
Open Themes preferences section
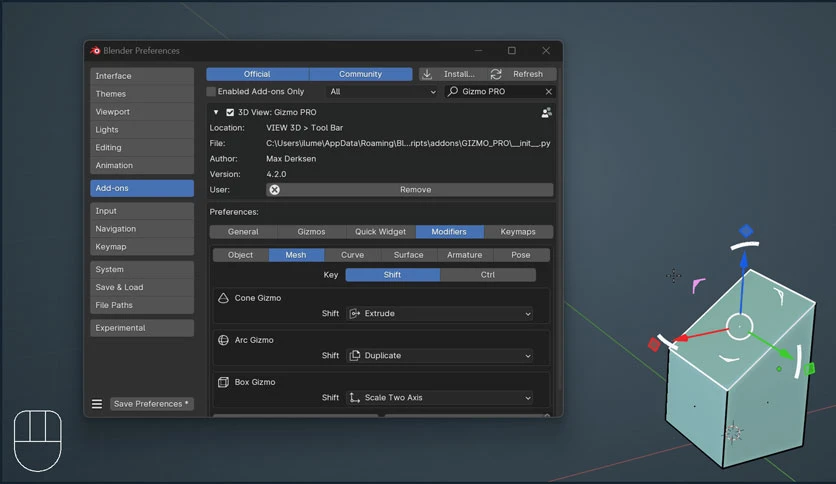[142, 94]
